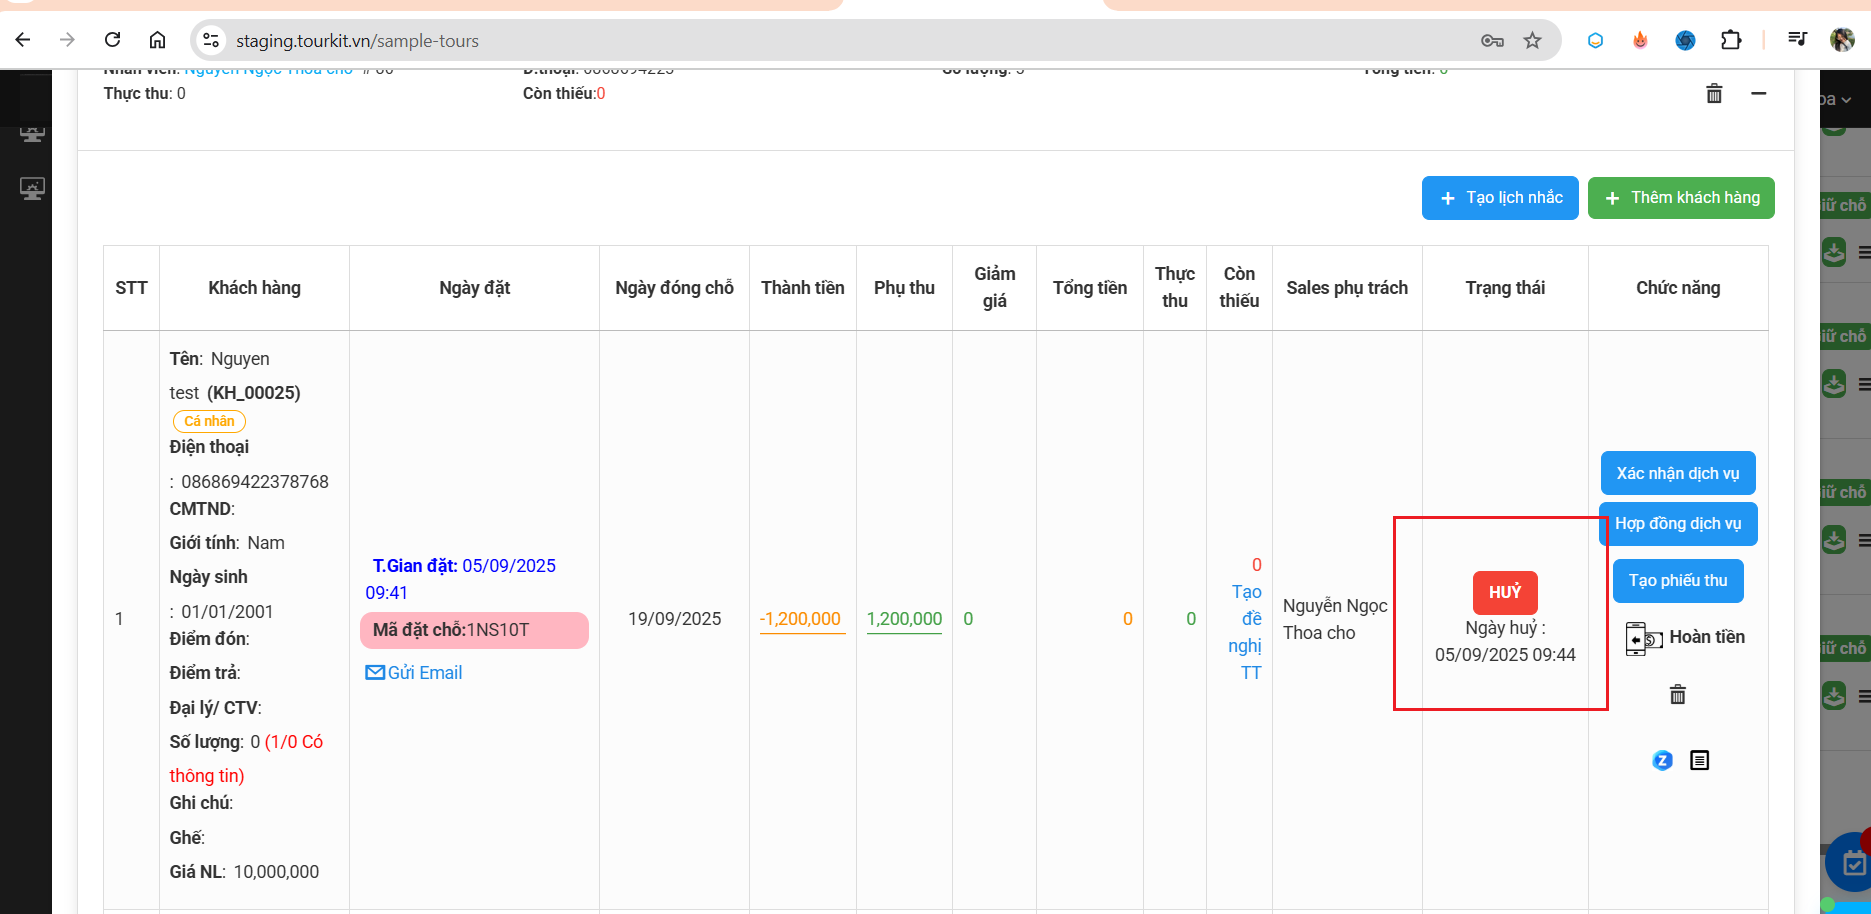Click the Gửi Email link
Image resolution: width=1871 pixels, height=914 pixels.
[414, 673]
